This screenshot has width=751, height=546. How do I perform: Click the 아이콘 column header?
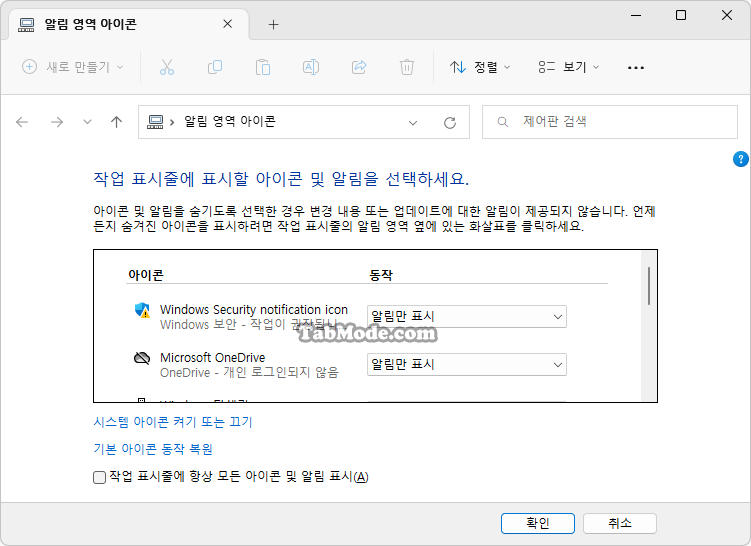(x=146, y=275)
